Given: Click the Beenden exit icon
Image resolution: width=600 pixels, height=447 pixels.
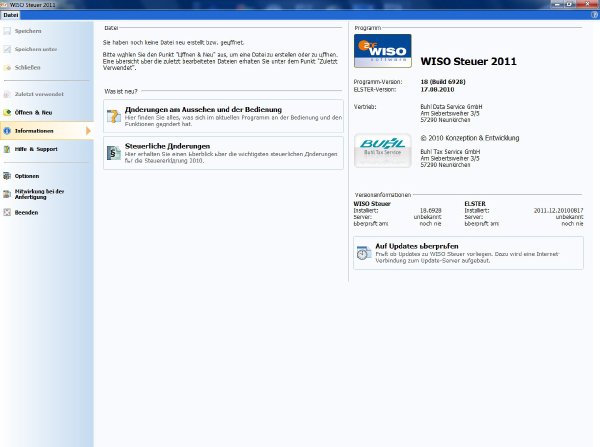Looking at the screenshot, I should pyautogui.click(x=7, y=212).
